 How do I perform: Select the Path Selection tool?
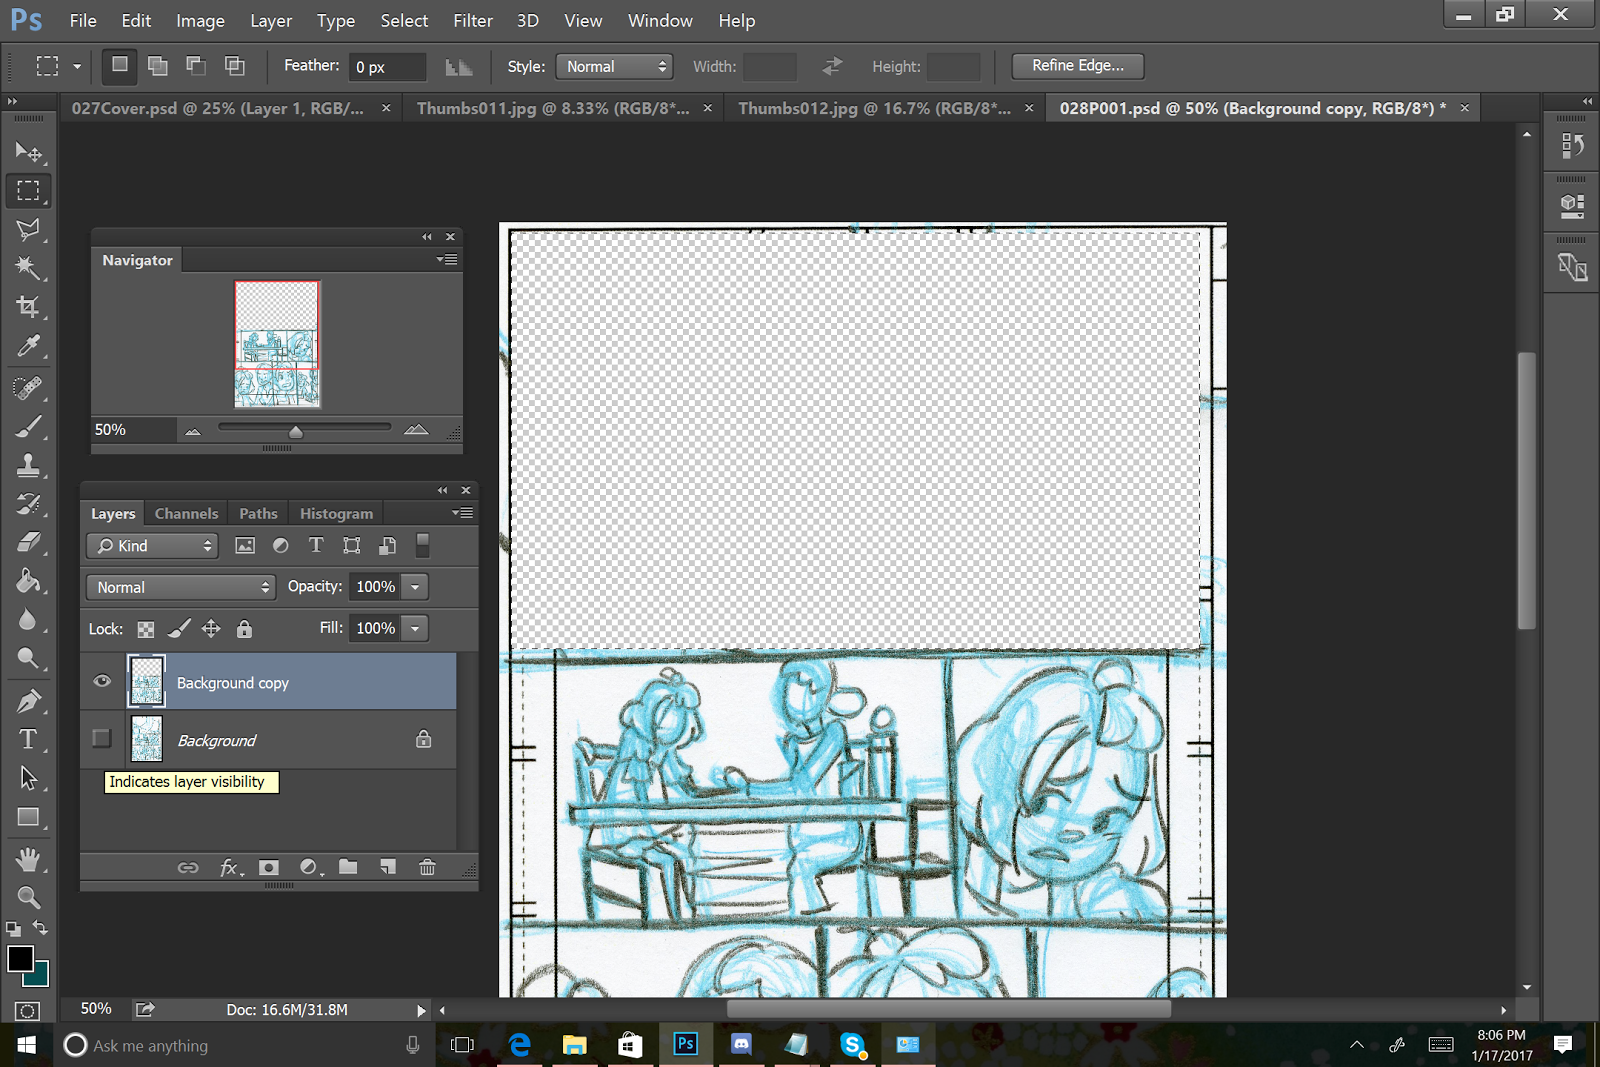(28, 779)
